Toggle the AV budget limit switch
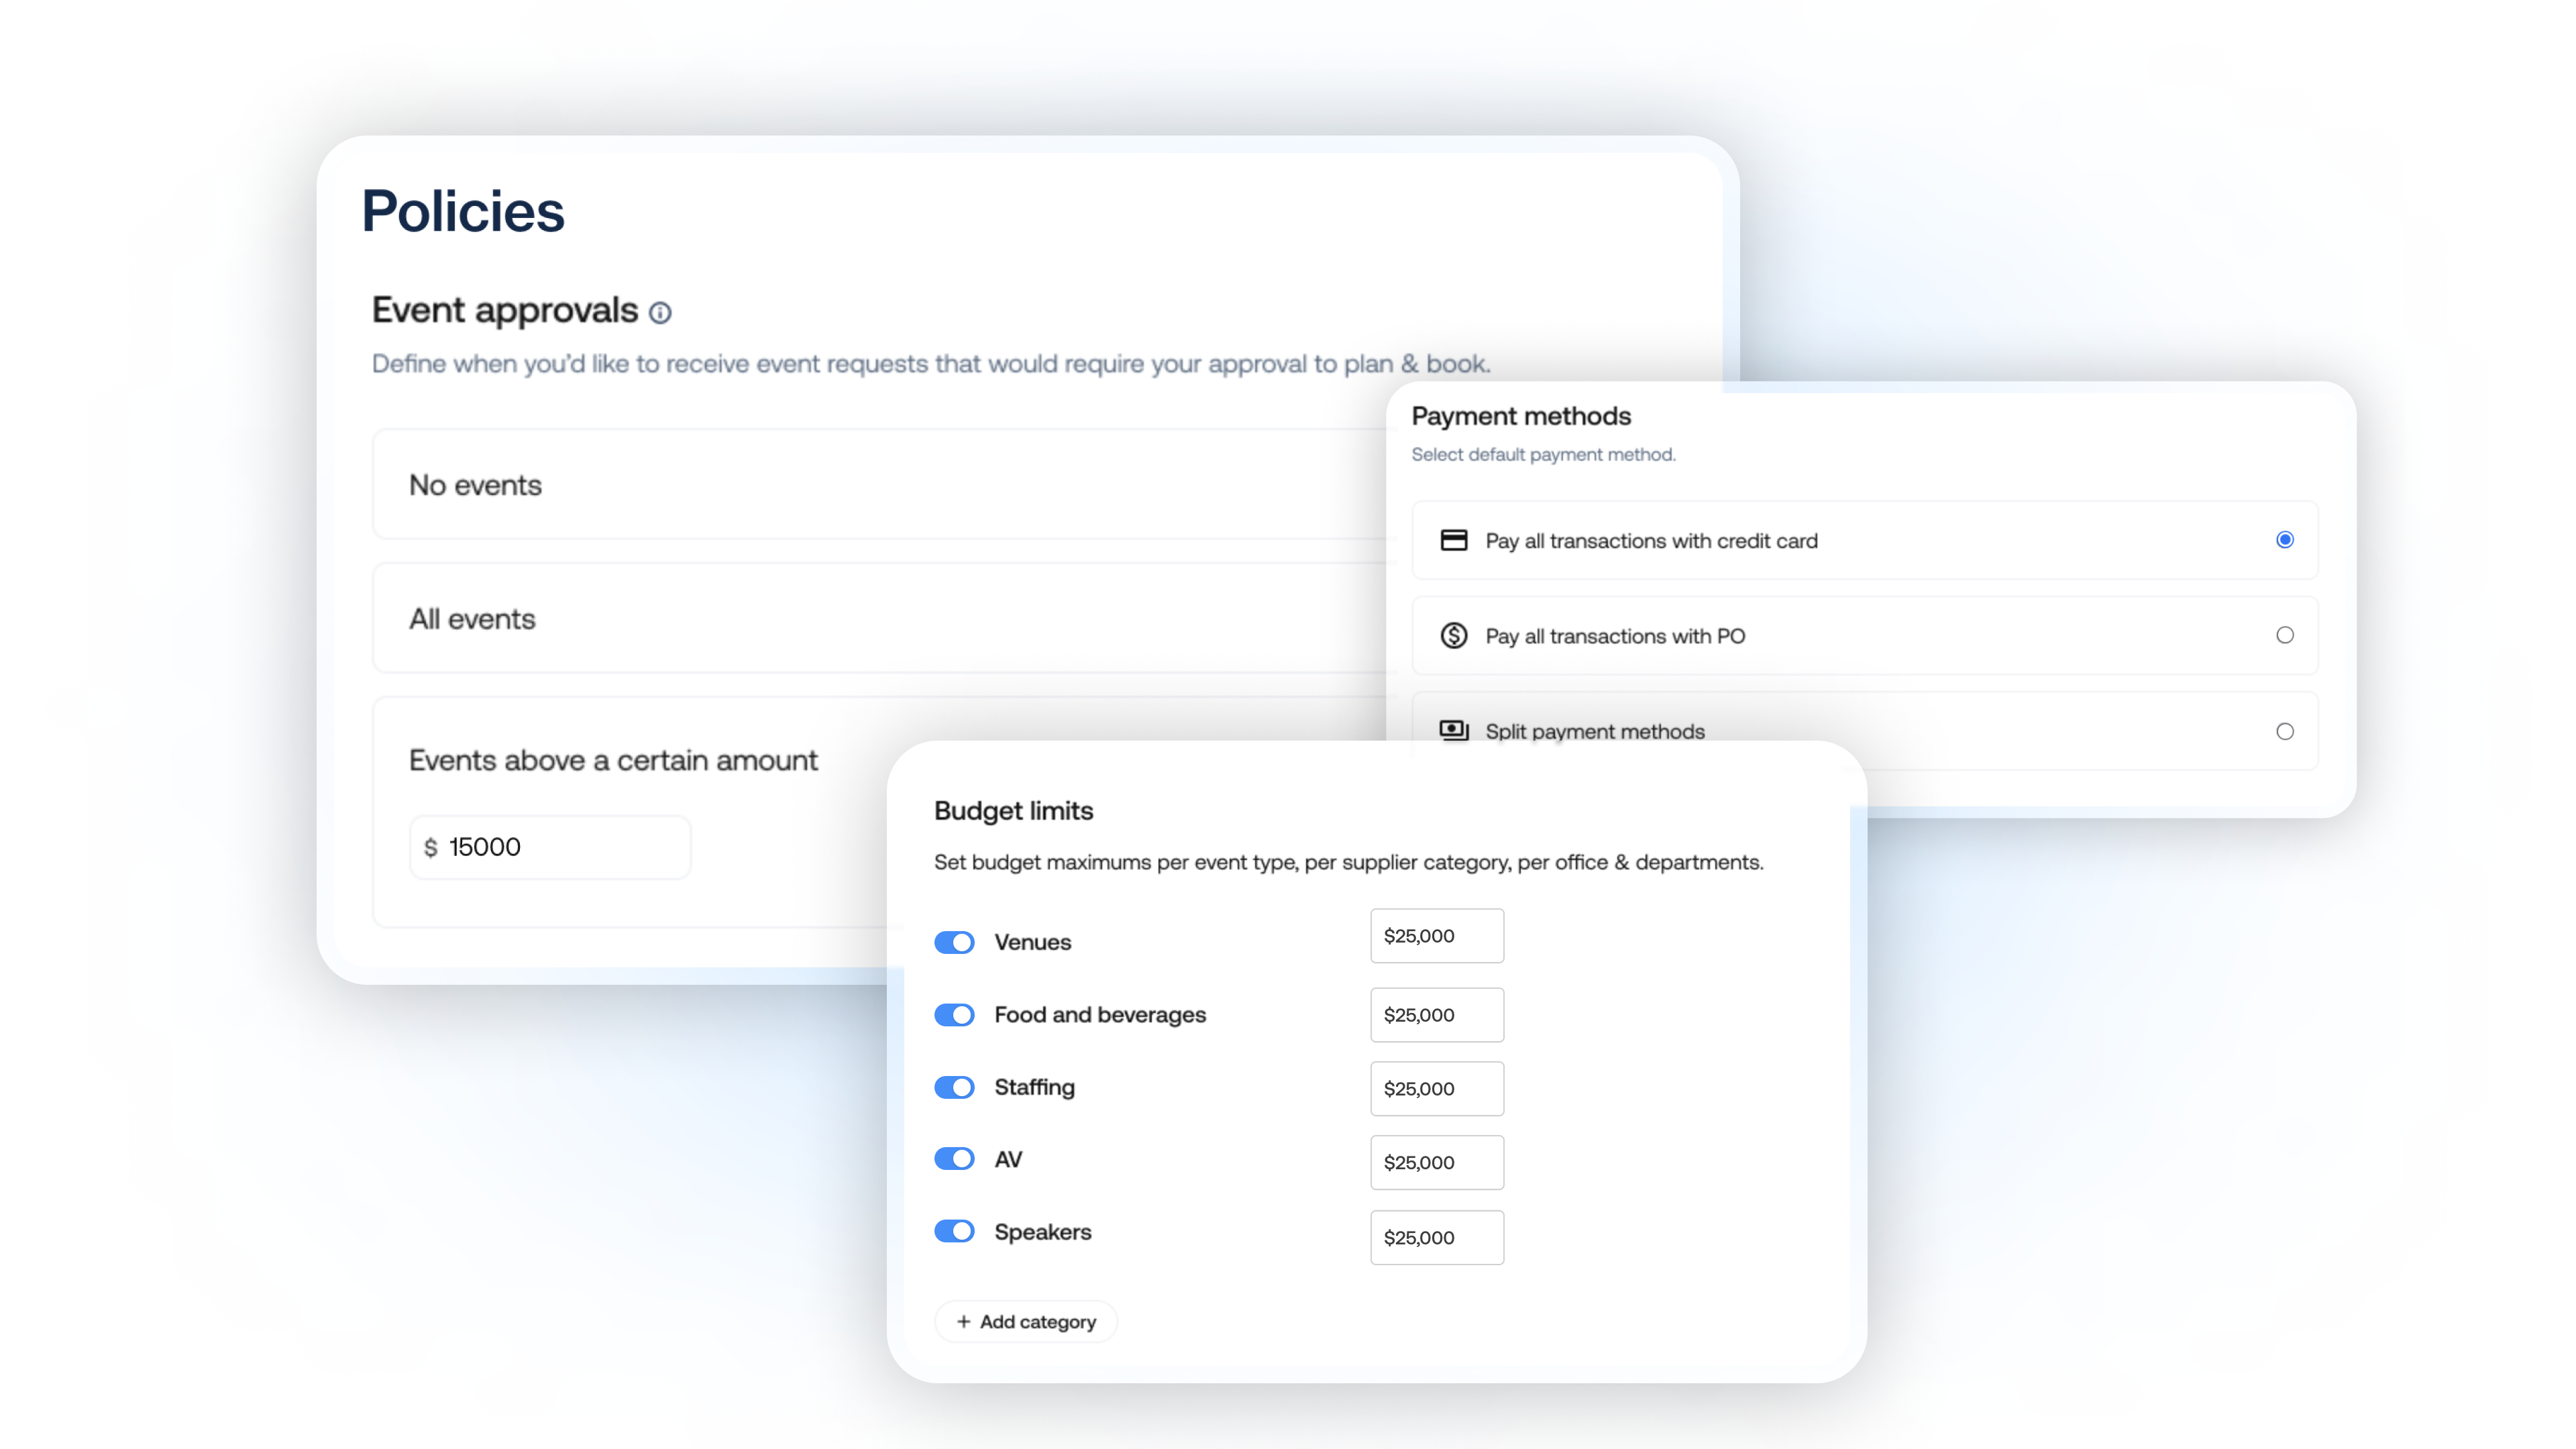This screenshot has height=1449, width=2576. [954, 1159]
